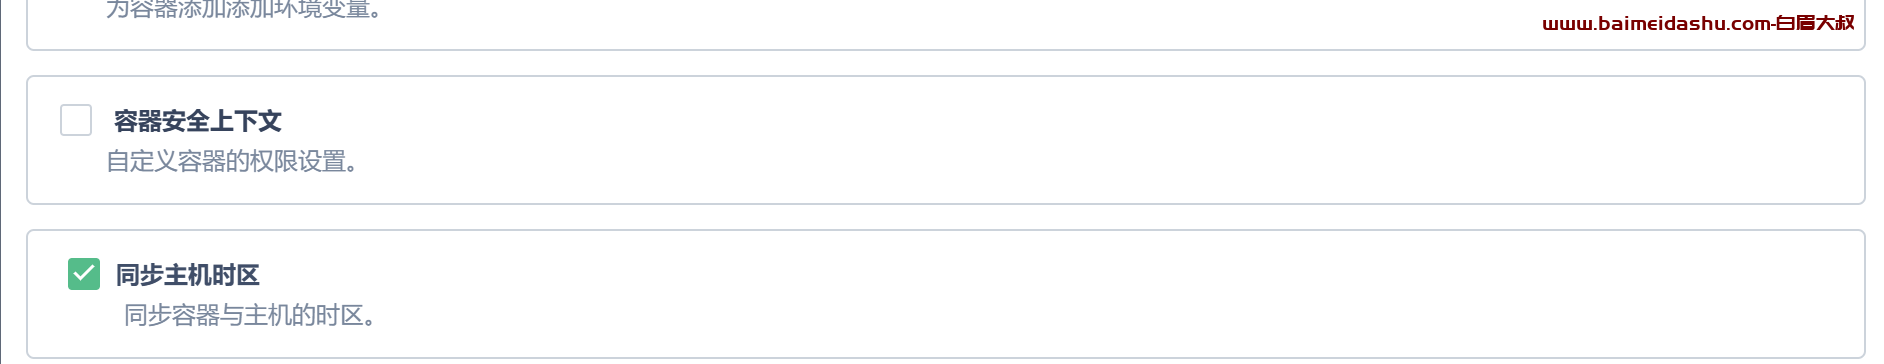
Task: Click the cut-off 环境变量 description text
Action: (244, 10)
